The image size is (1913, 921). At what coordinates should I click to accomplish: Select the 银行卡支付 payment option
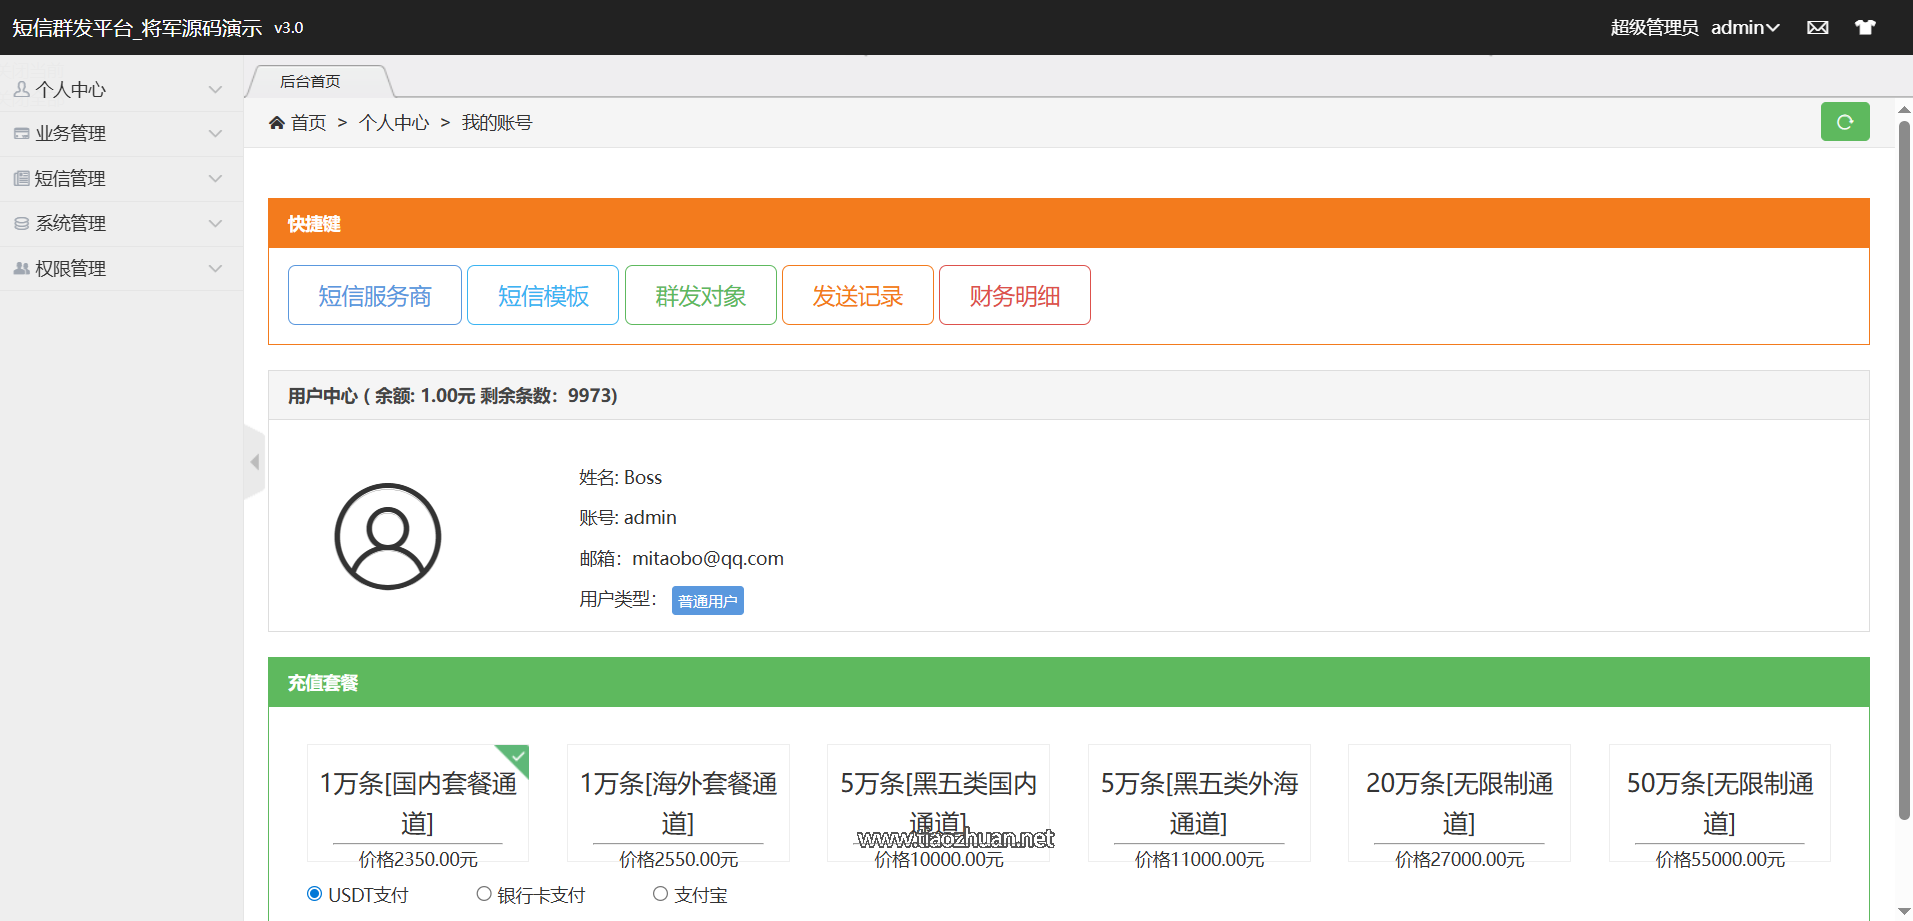coord(484,893)
